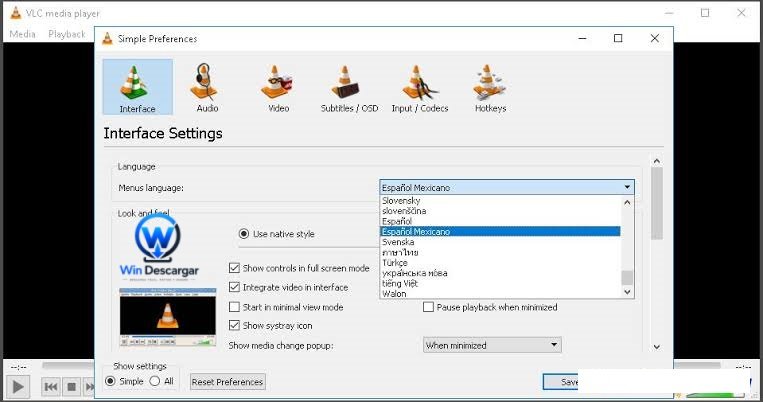
Task: Open the Interface settings category
Action: tap(137, 87)
